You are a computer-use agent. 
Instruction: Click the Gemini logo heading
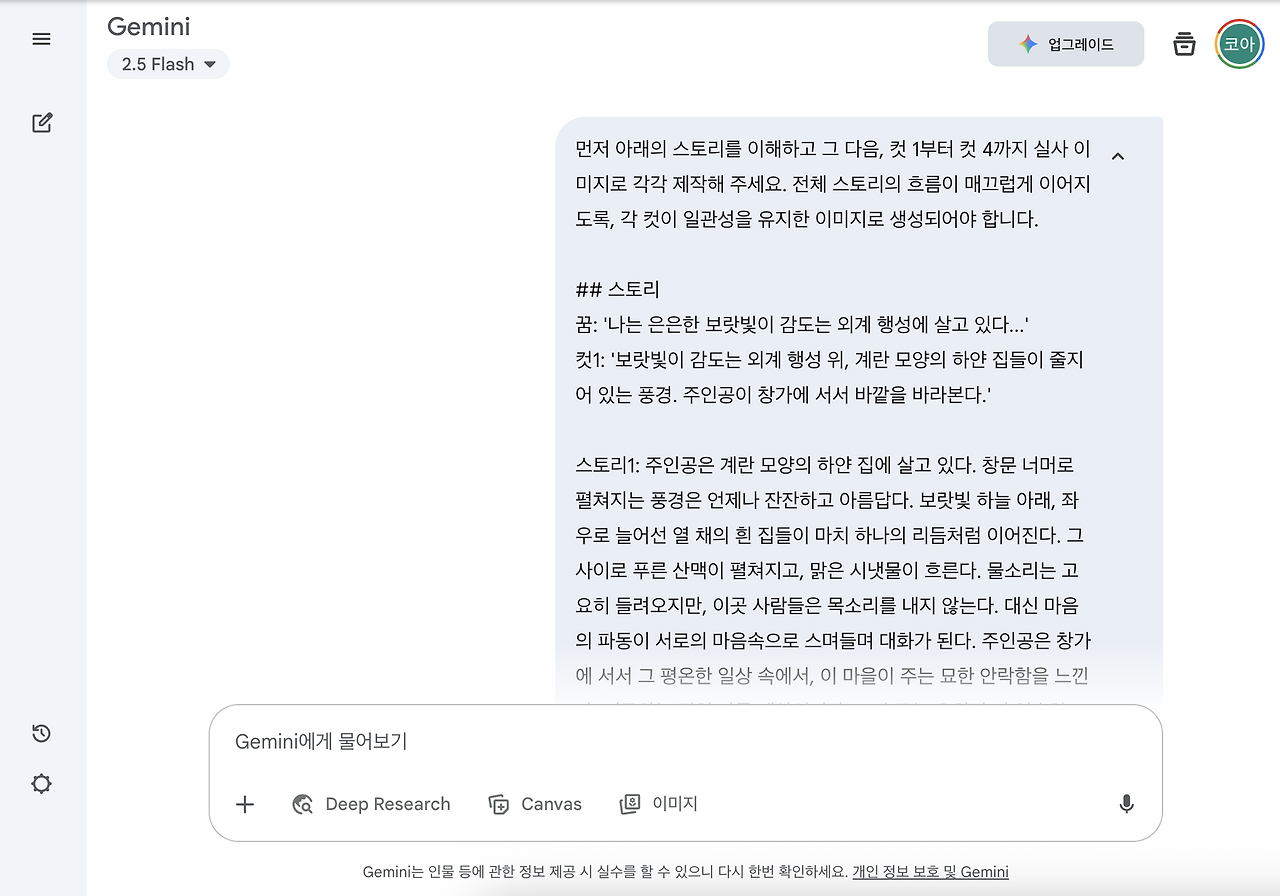pyautogui.click(x=148, y=27)
